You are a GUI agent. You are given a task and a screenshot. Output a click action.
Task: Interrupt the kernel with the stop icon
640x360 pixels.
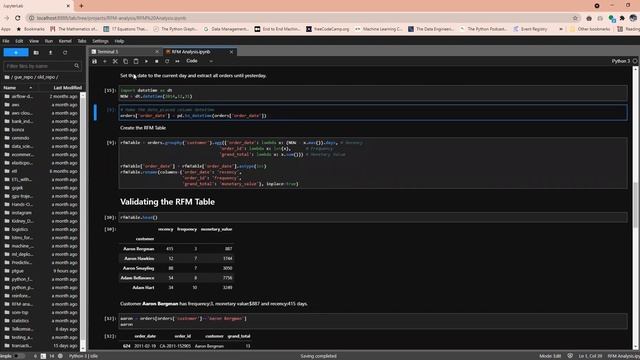tap(156, 61)
